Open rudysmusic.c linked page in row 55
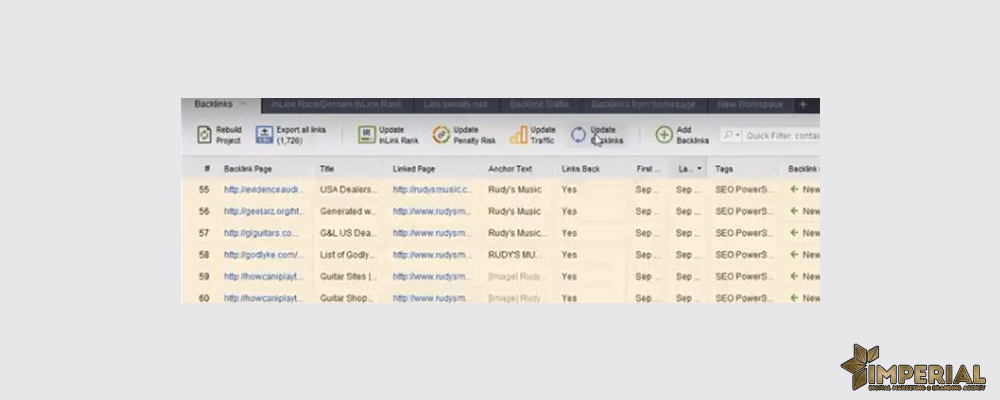This screenshot has width=1000, height=400. 434,189
